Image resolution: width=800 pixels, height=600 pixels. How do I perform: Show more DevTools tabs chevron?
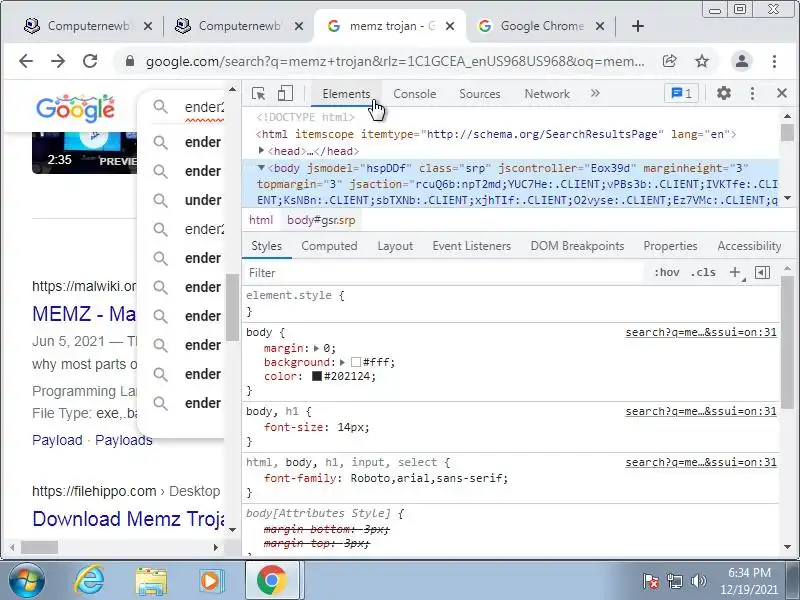595,93
